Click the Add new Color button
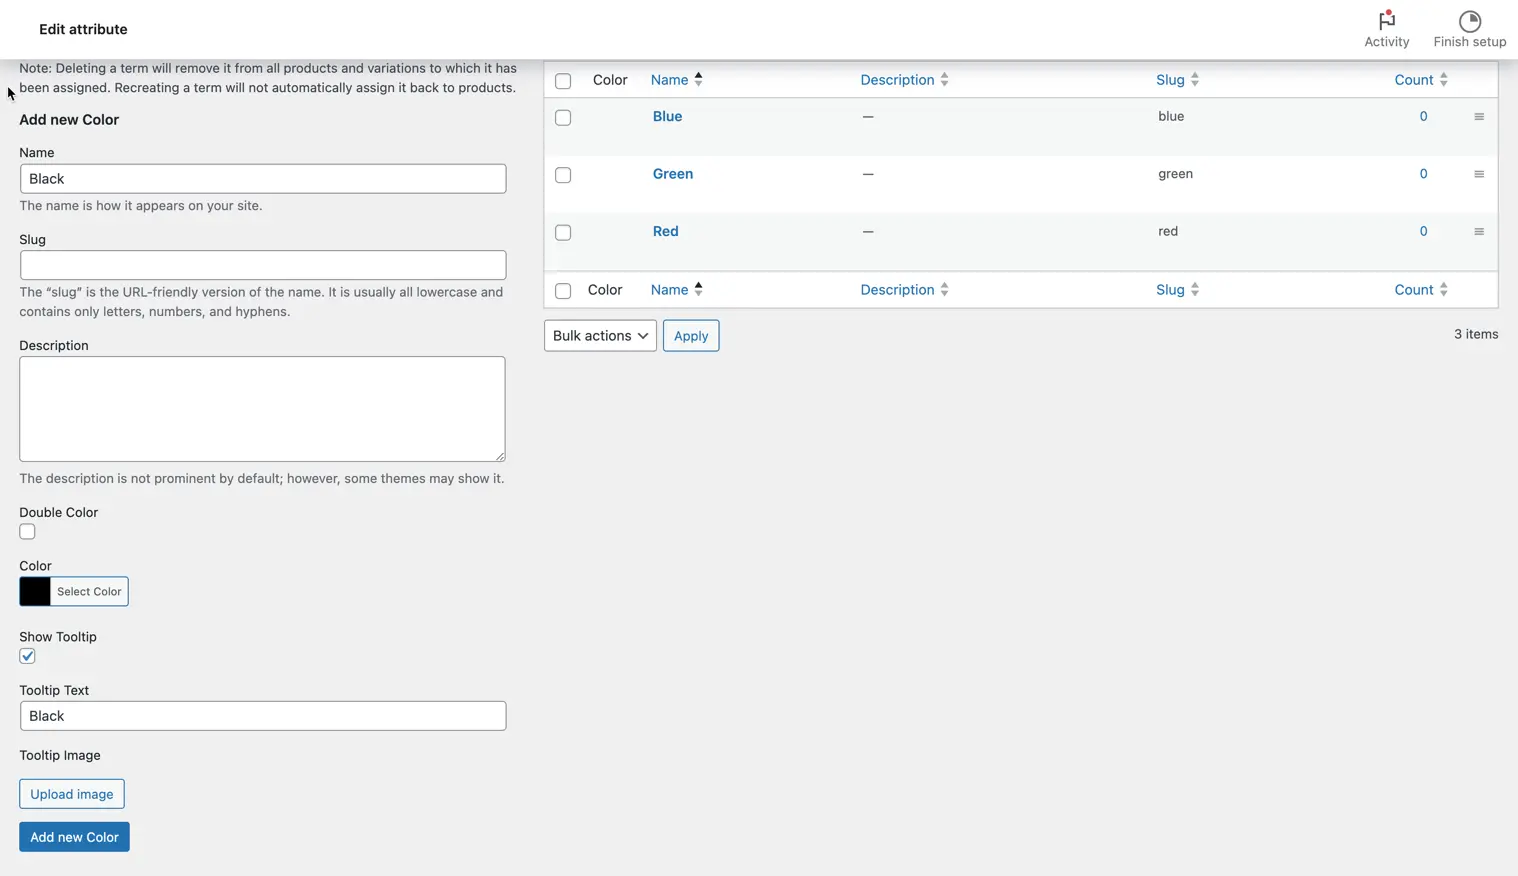This screenshot has height=876, width=1518. pos(74,837)
